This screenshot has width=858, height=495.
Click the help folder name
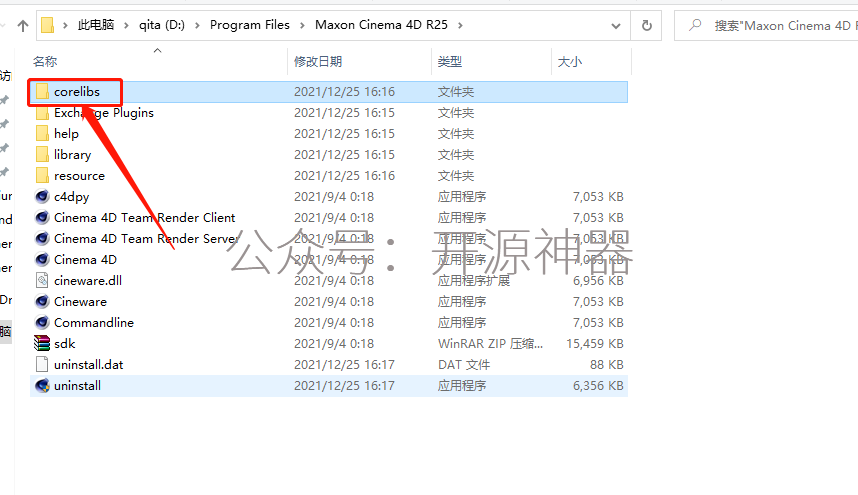point(66,133)
